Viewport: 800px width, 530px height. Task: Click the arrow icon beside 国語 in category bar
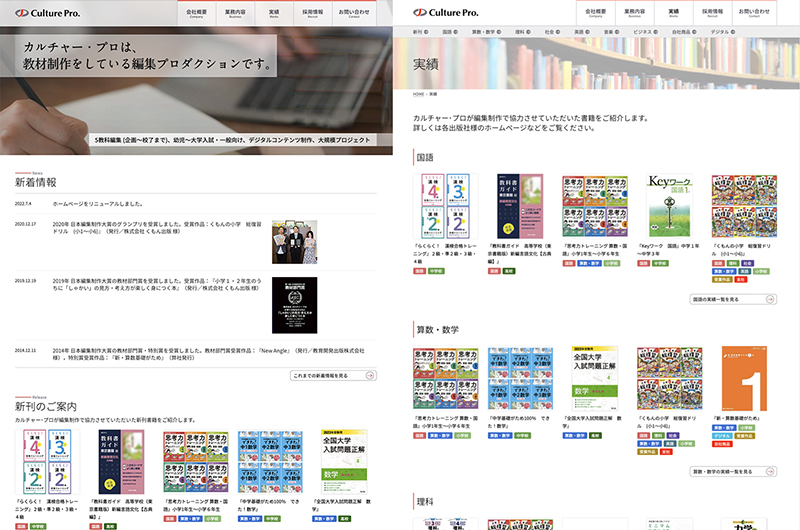[x=458, y=32]
